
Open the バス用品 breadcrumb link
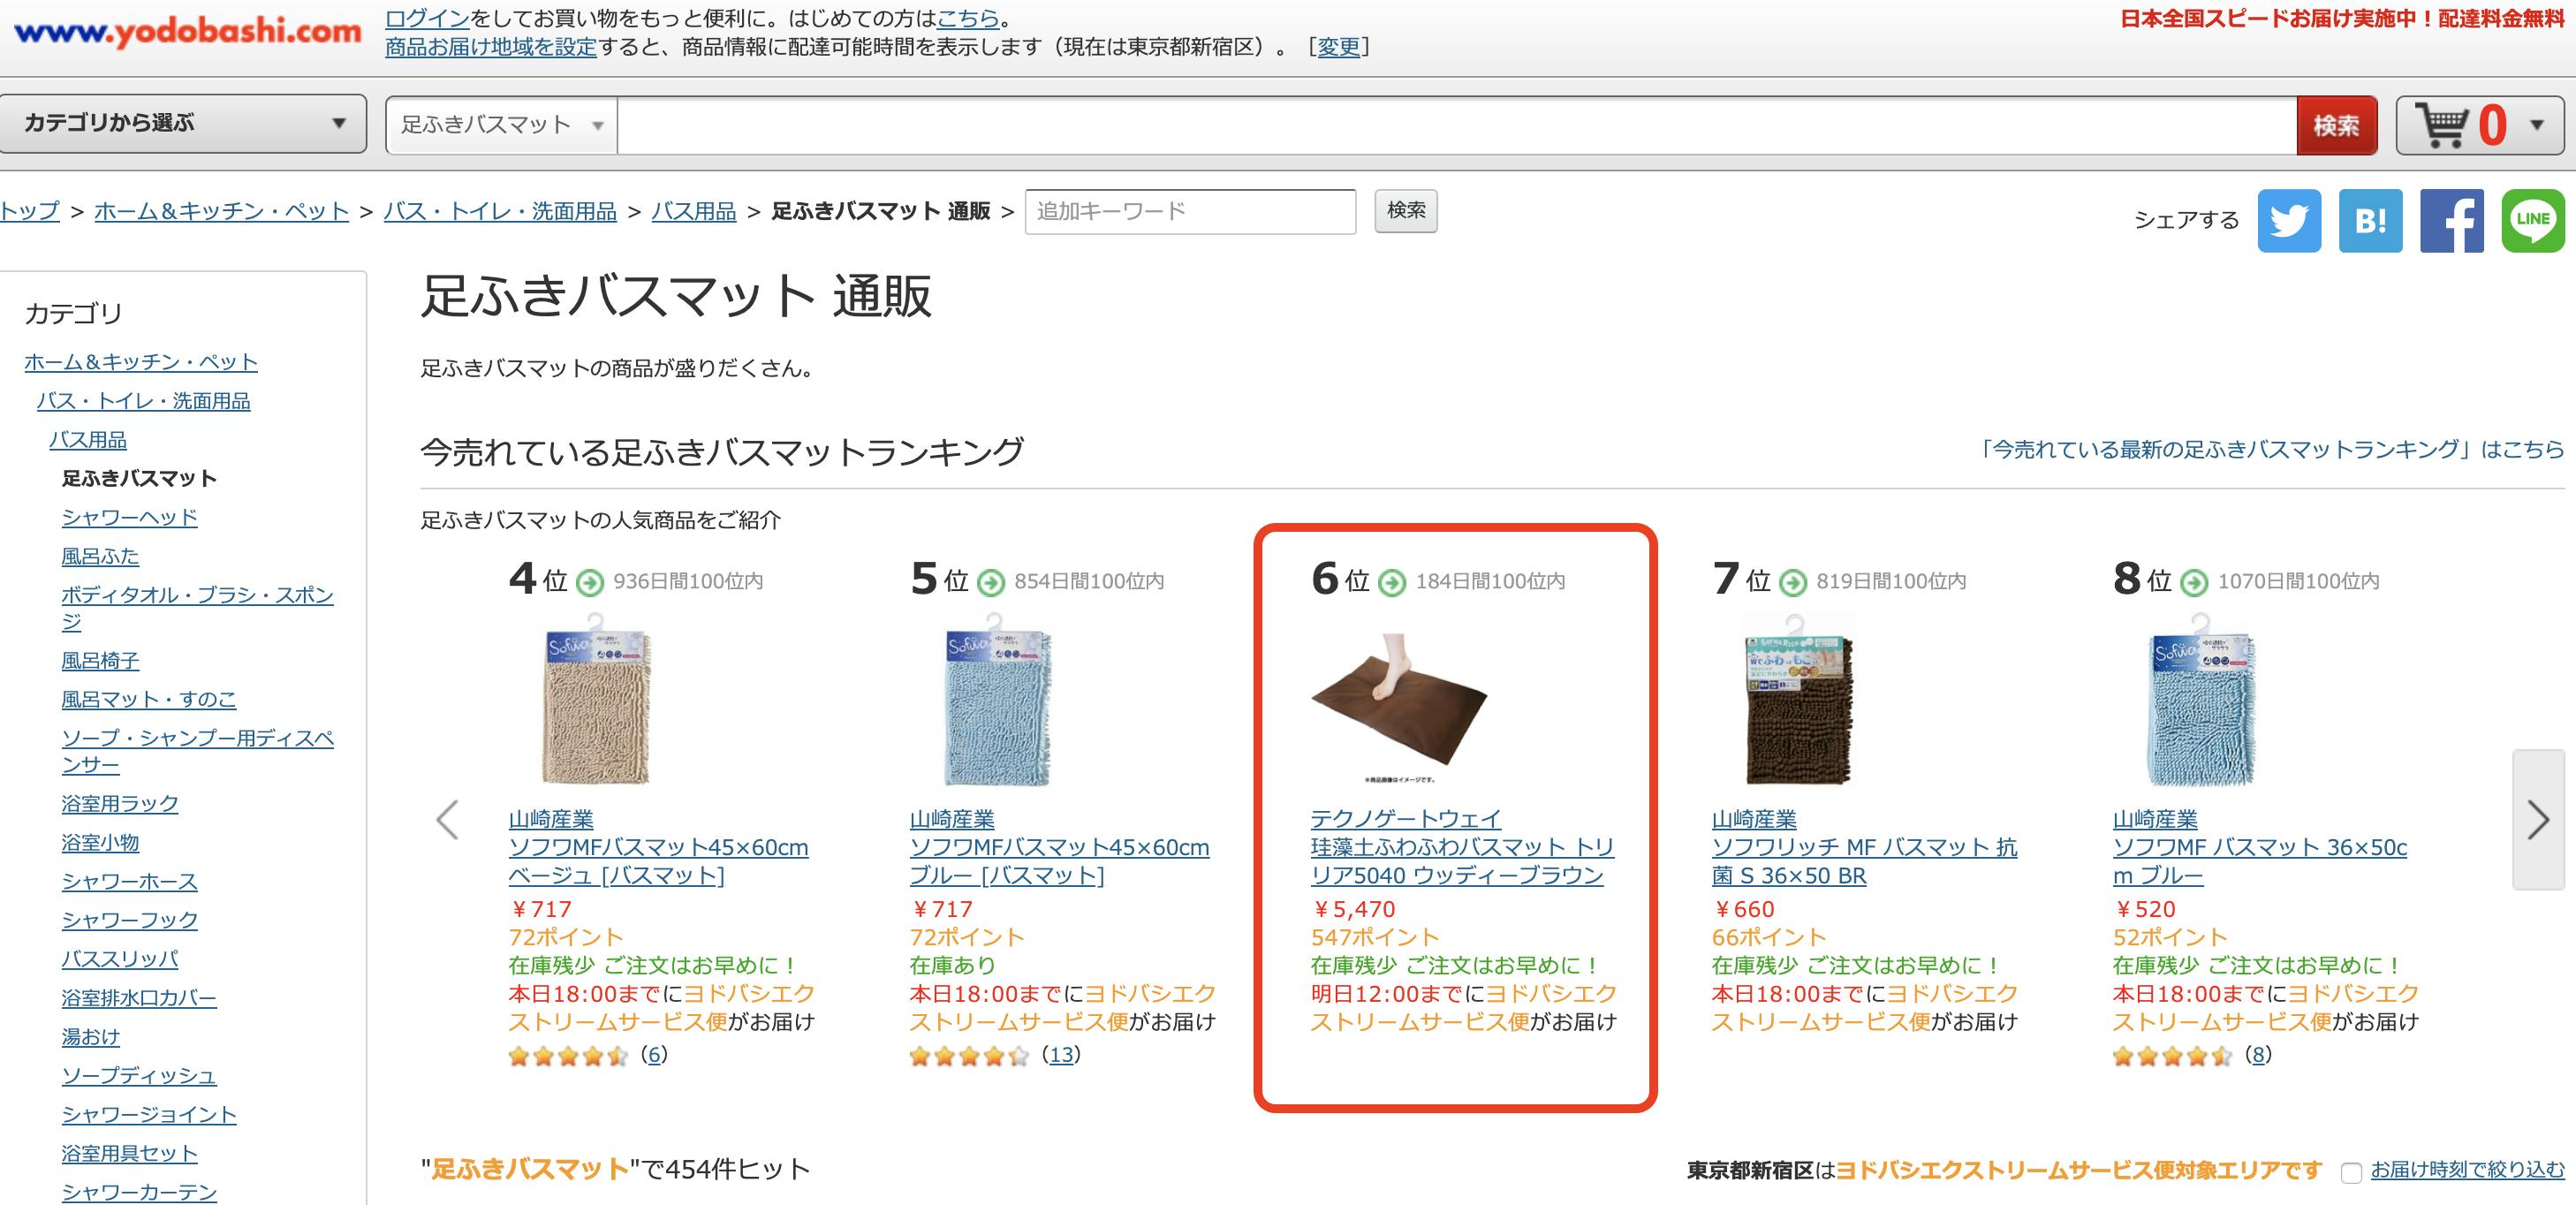point(693,211)
